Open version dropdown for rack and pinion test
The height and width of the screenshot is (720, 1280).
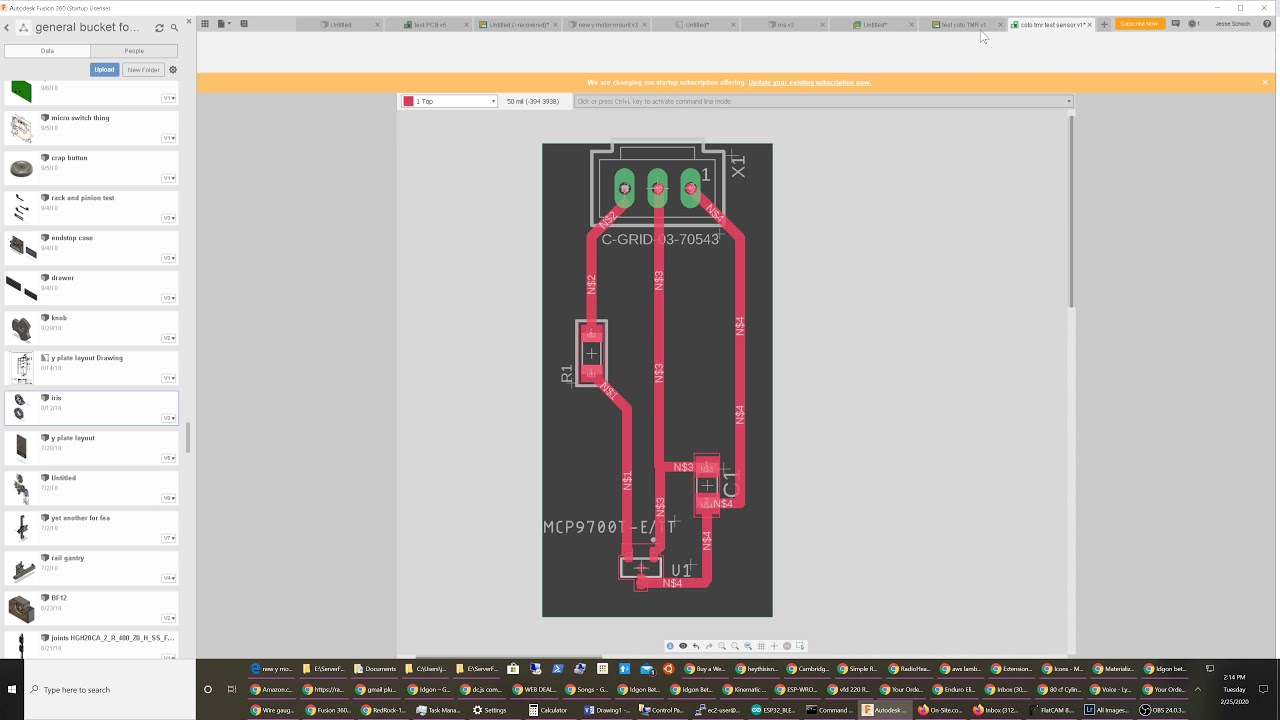point(169,218)
